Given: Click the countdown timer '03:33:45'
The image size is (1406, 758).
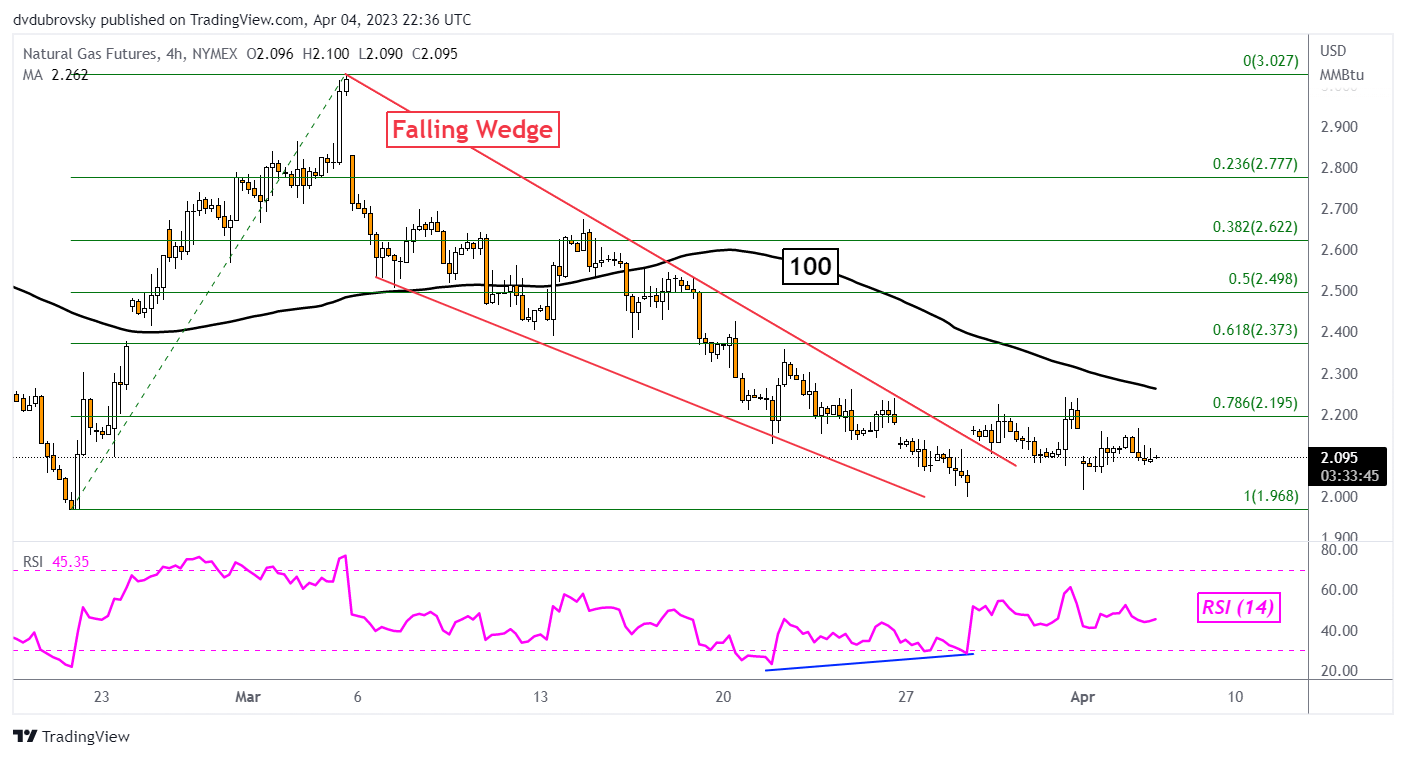Looking at the screenshot, I should [1349, 476].
